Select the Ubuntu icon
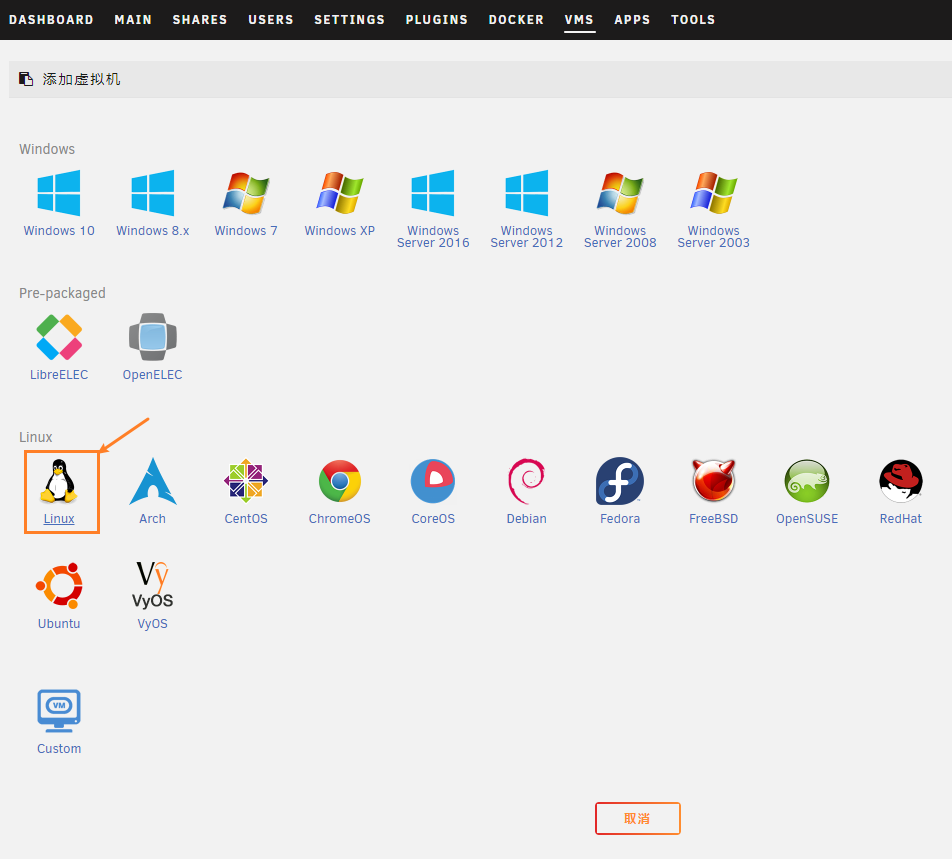952x859 pixels. click(59, 586)
